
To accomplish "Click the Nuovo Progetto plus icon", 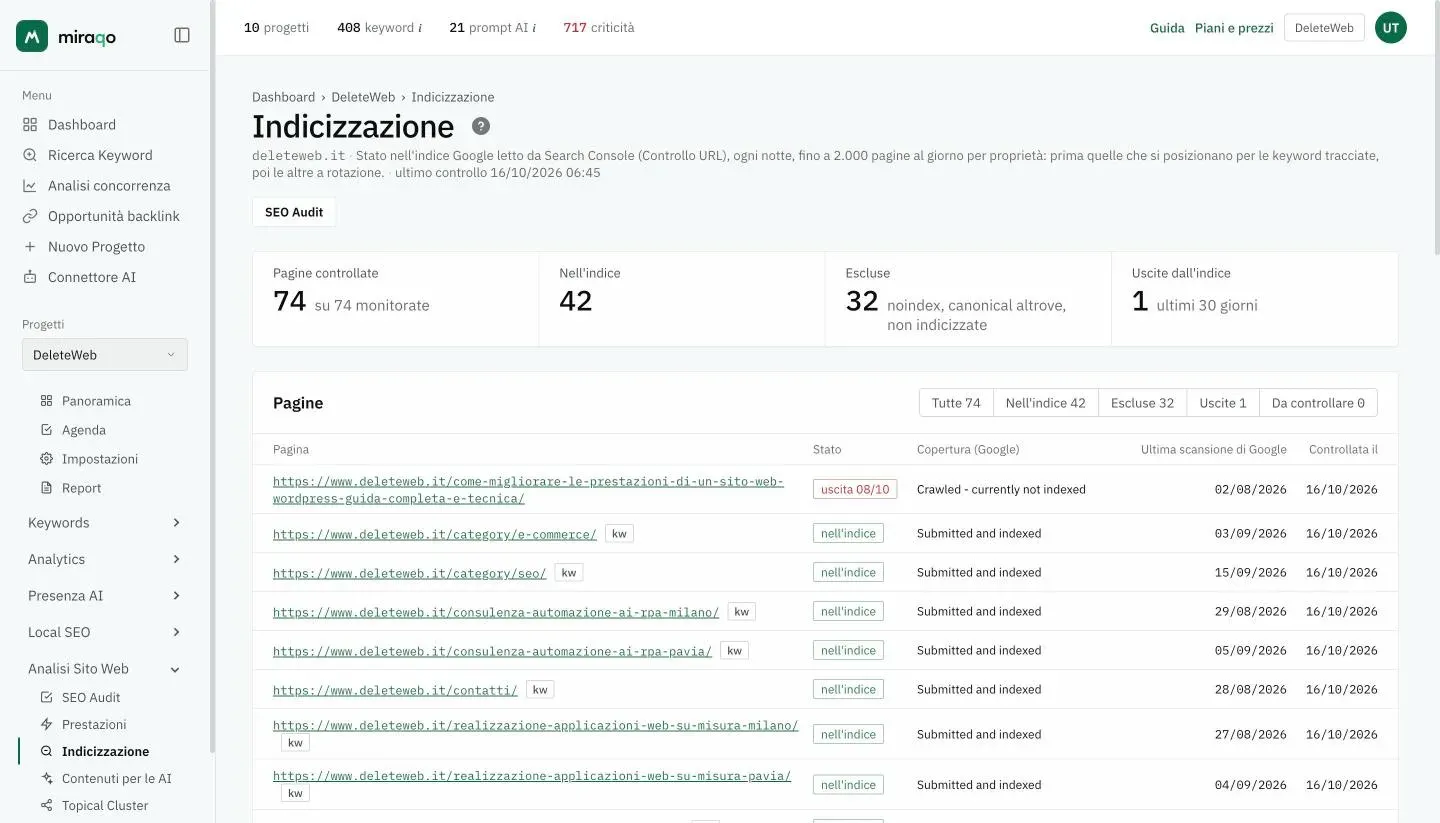I will click(x=30, y=247).
